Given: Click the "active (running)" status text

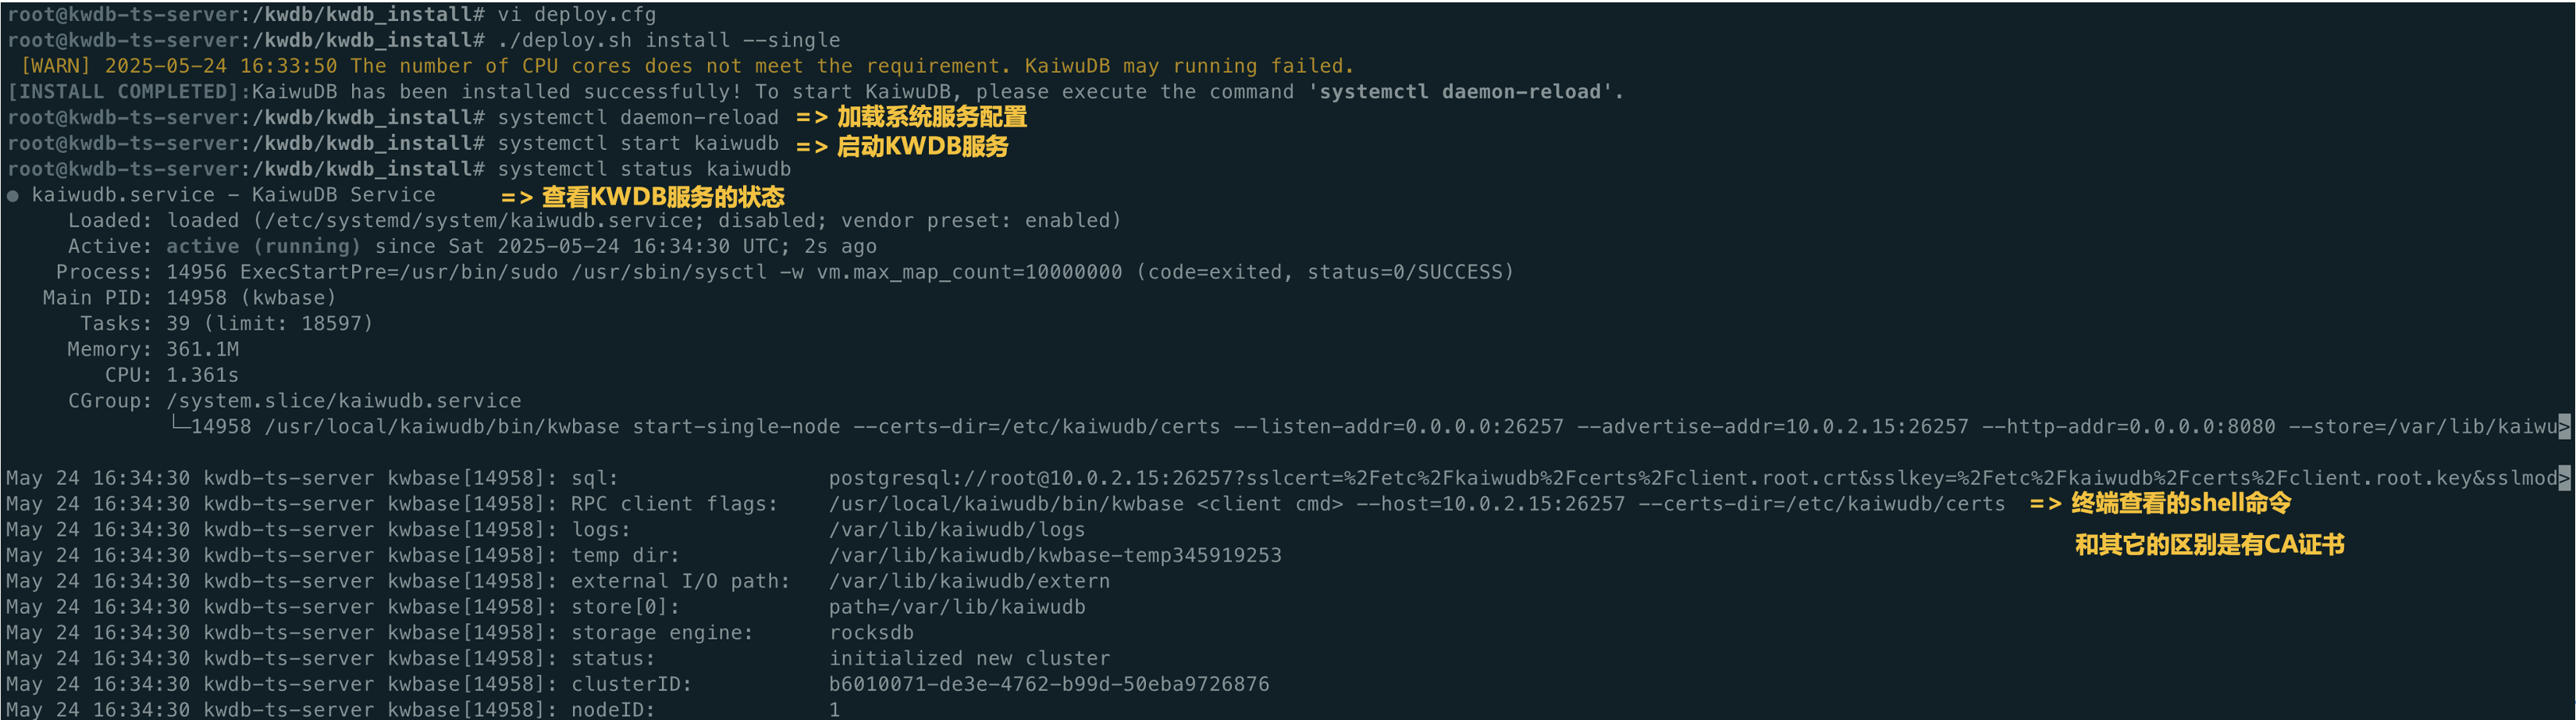Looking at the screenshot, I should 263,247.
